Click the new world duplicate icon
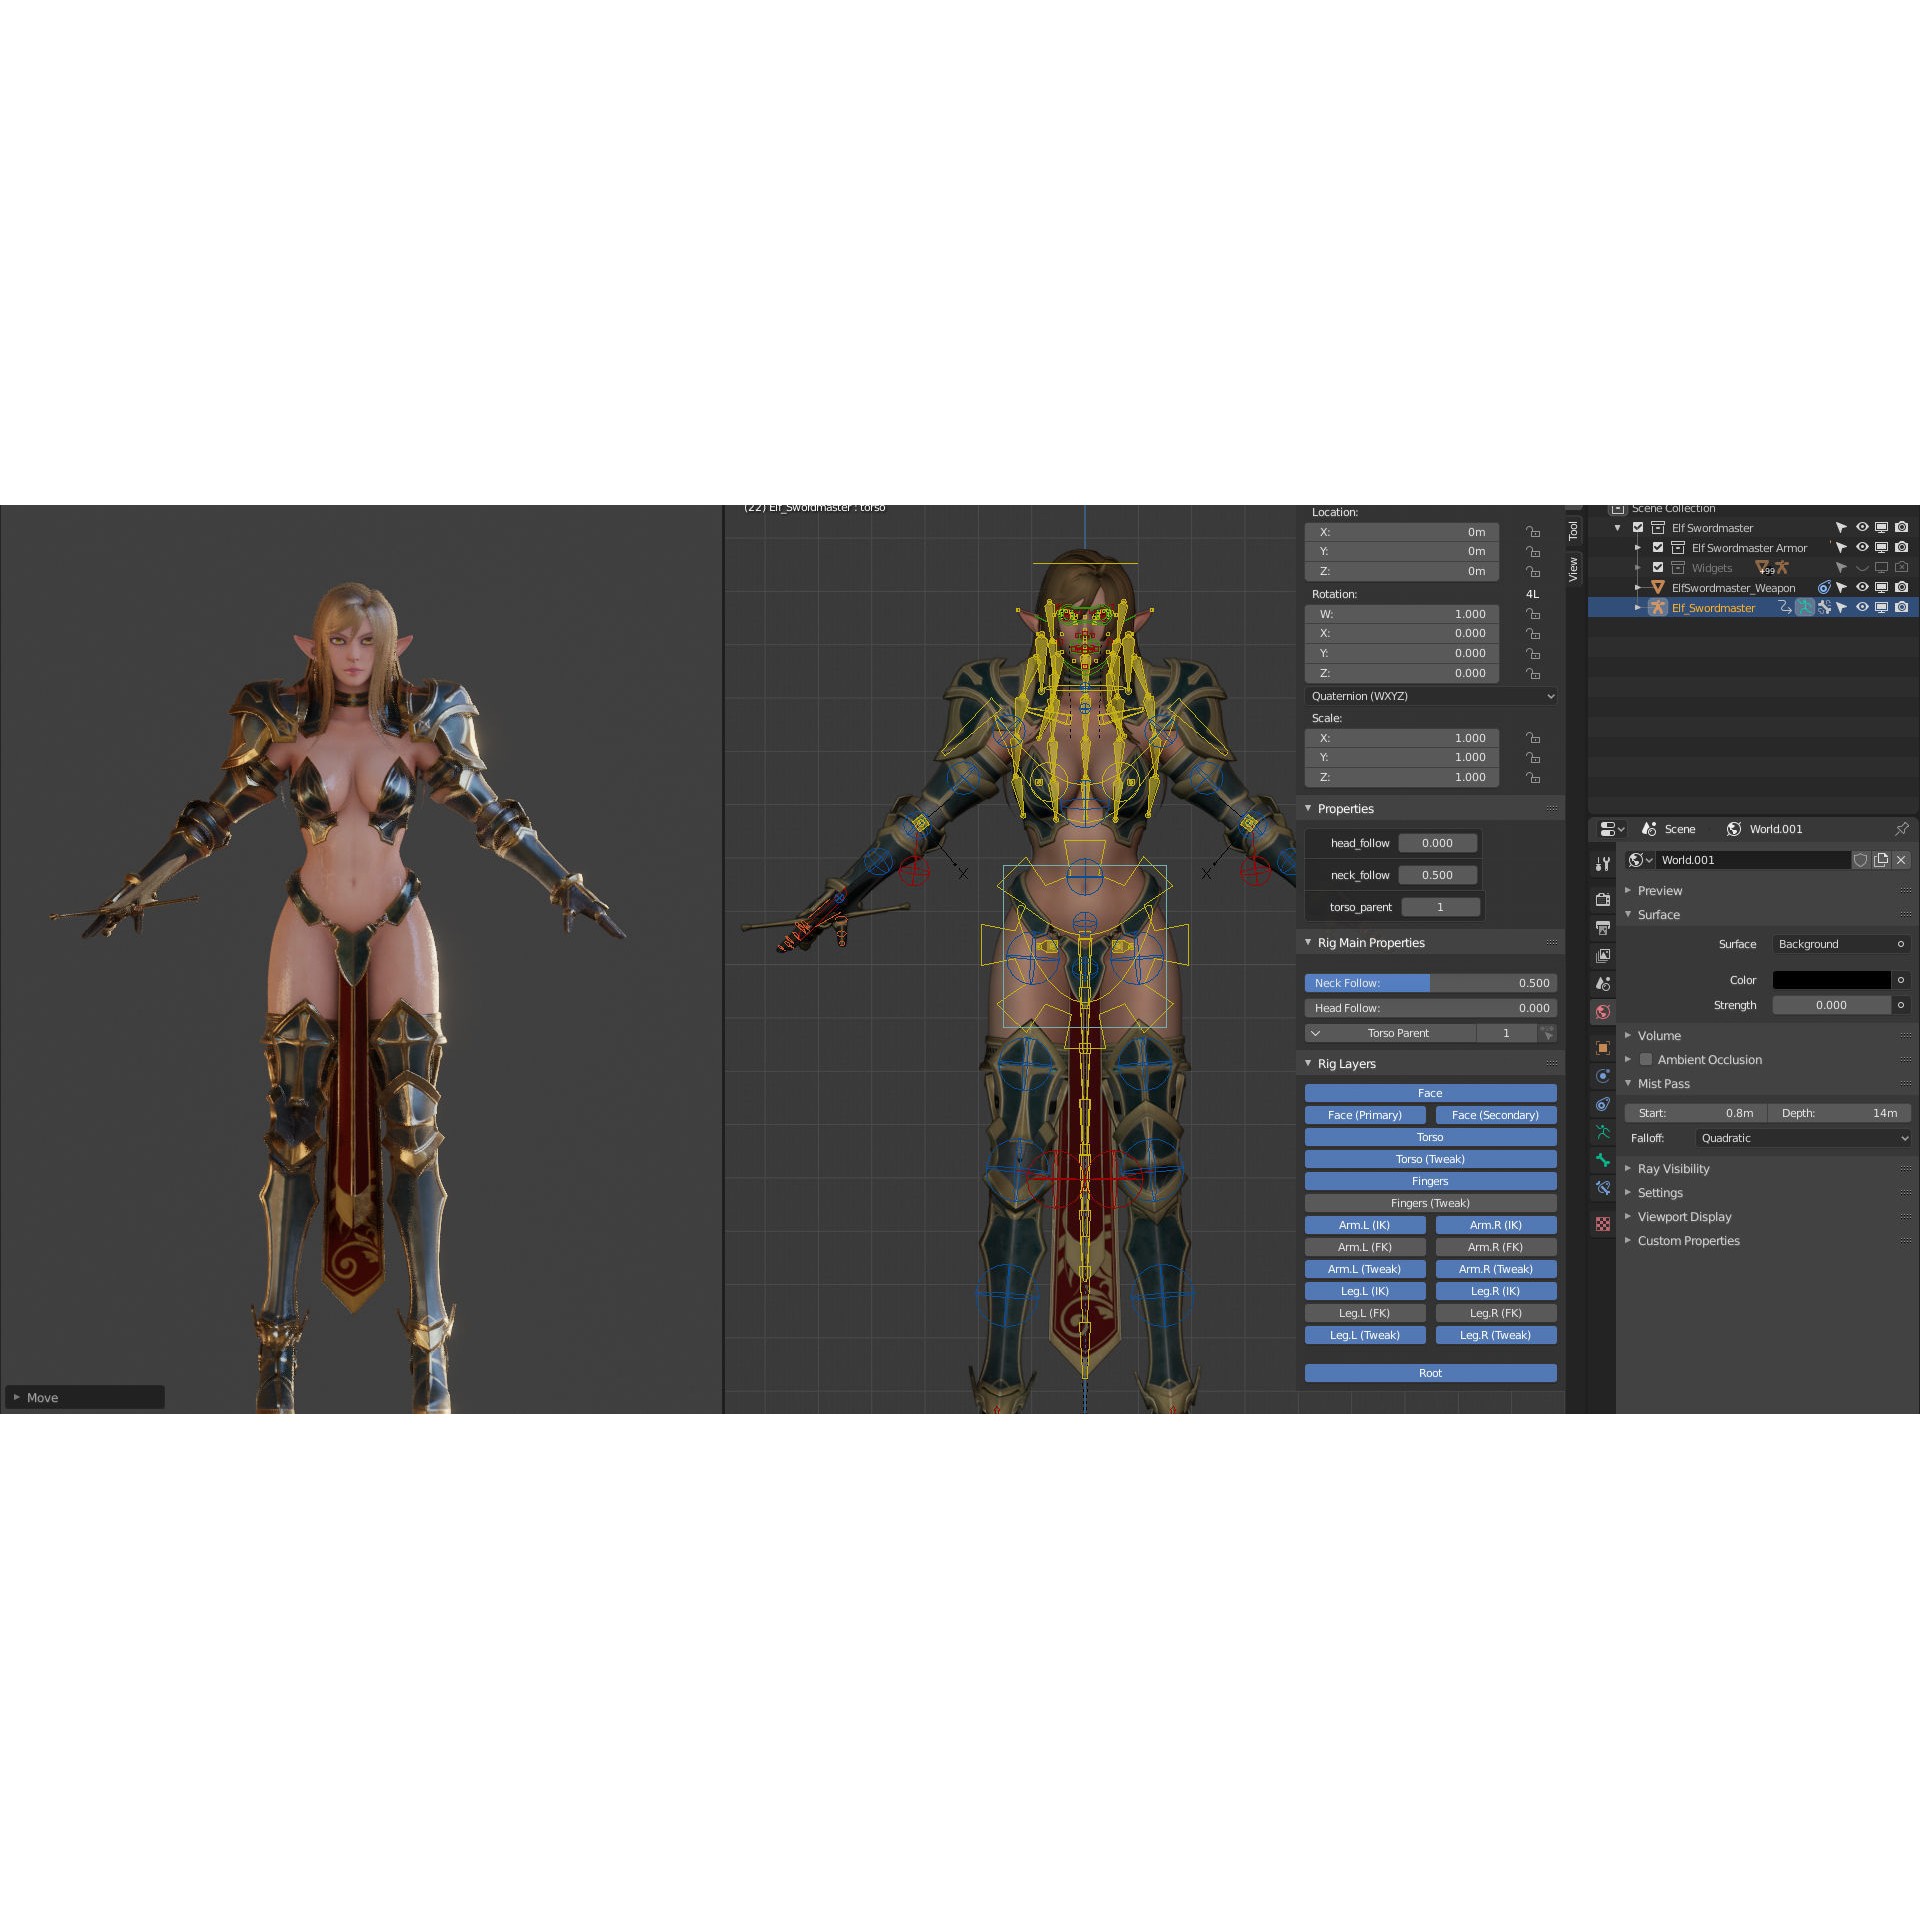 1881,860
